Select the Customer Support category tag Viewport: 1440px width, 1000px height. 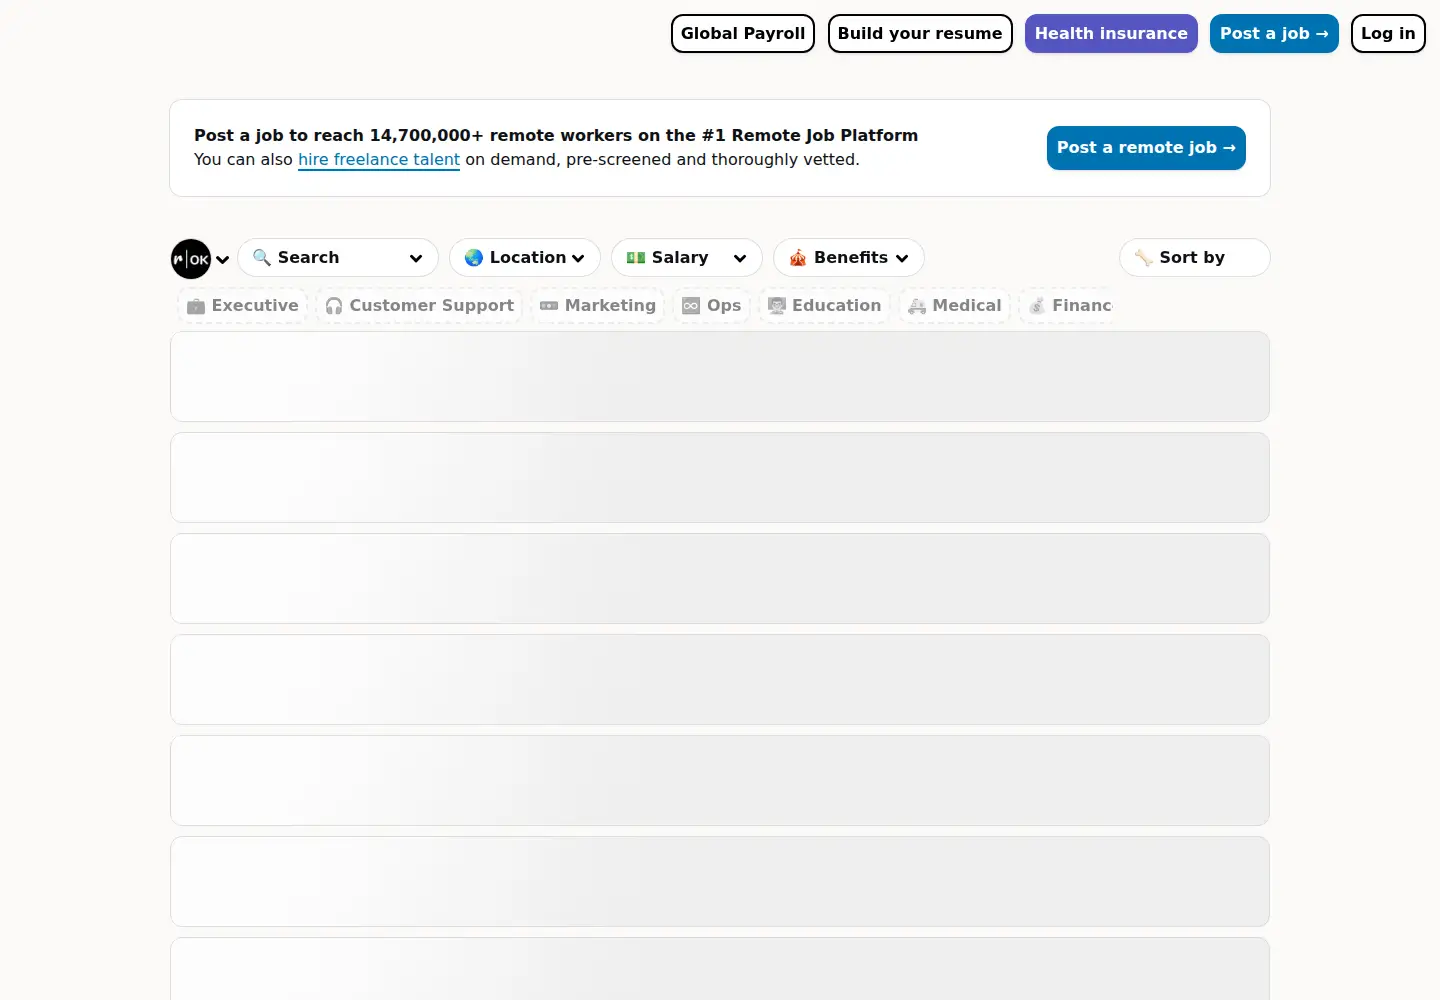click(420, 306)
